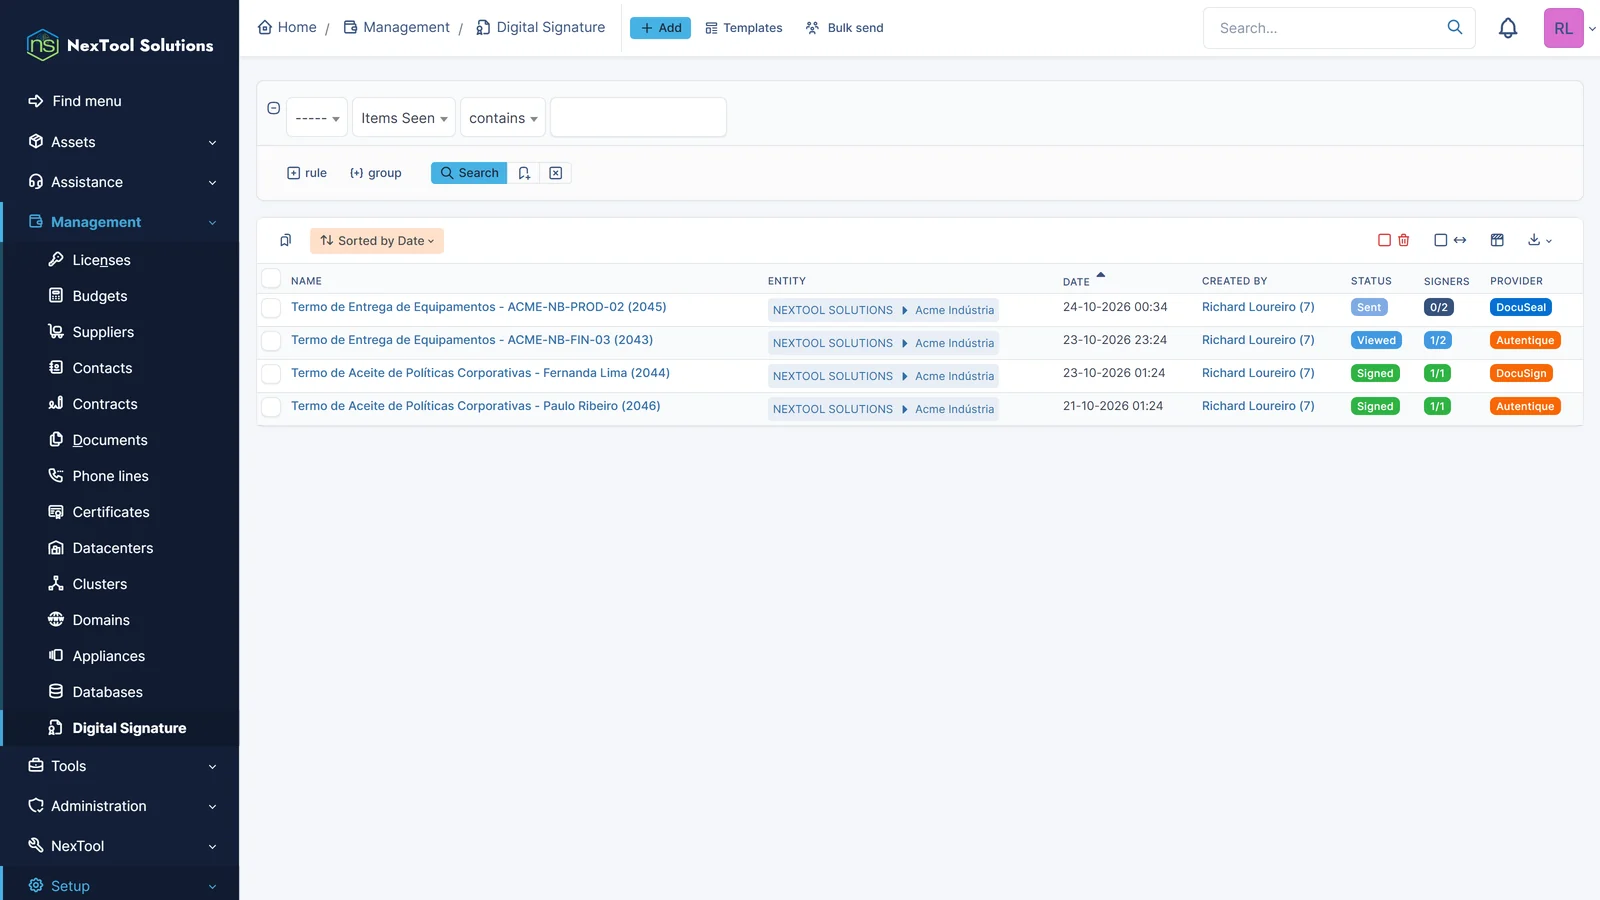The width and height of the screenshot is (1600, 900).
Task: Click the red trash delete icon
Action: [x=1403, y=240]
